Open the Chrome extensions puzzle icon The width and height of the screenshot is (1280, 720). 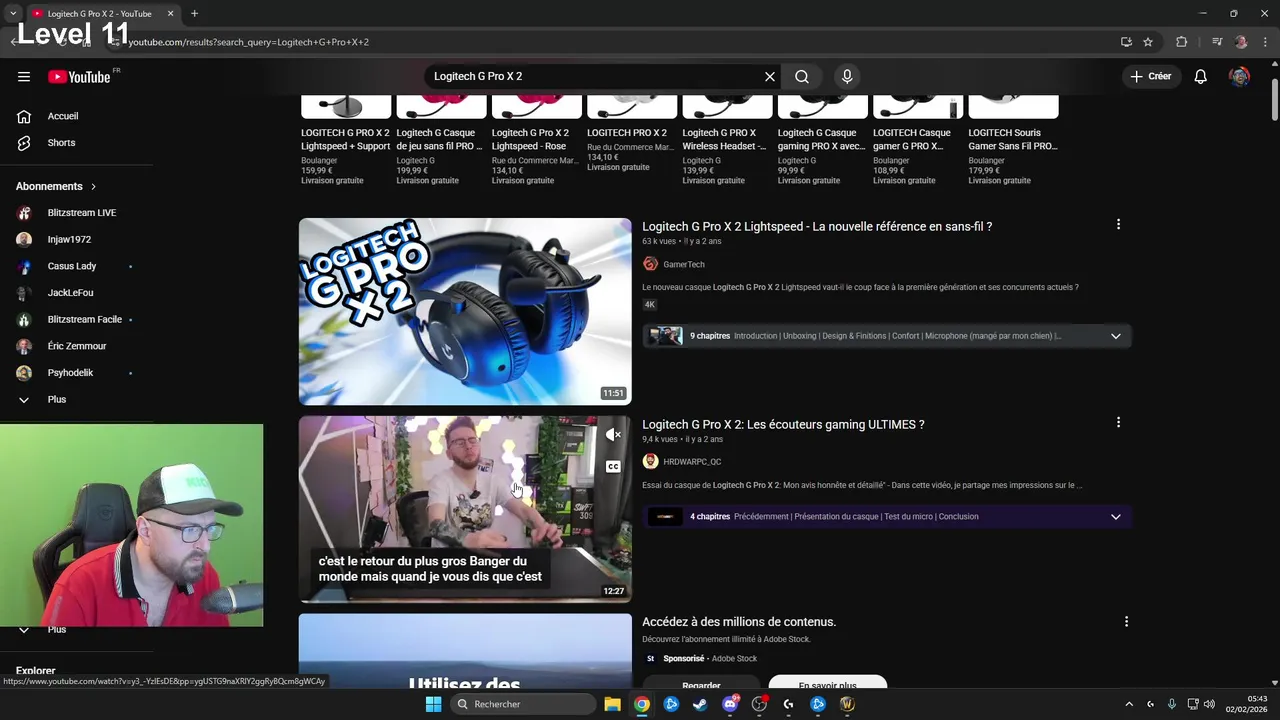tap(1182, 42)
